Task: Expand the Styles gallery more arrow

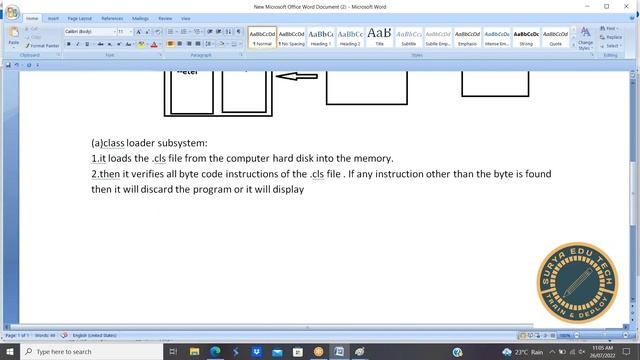Action: pos(573,45)
